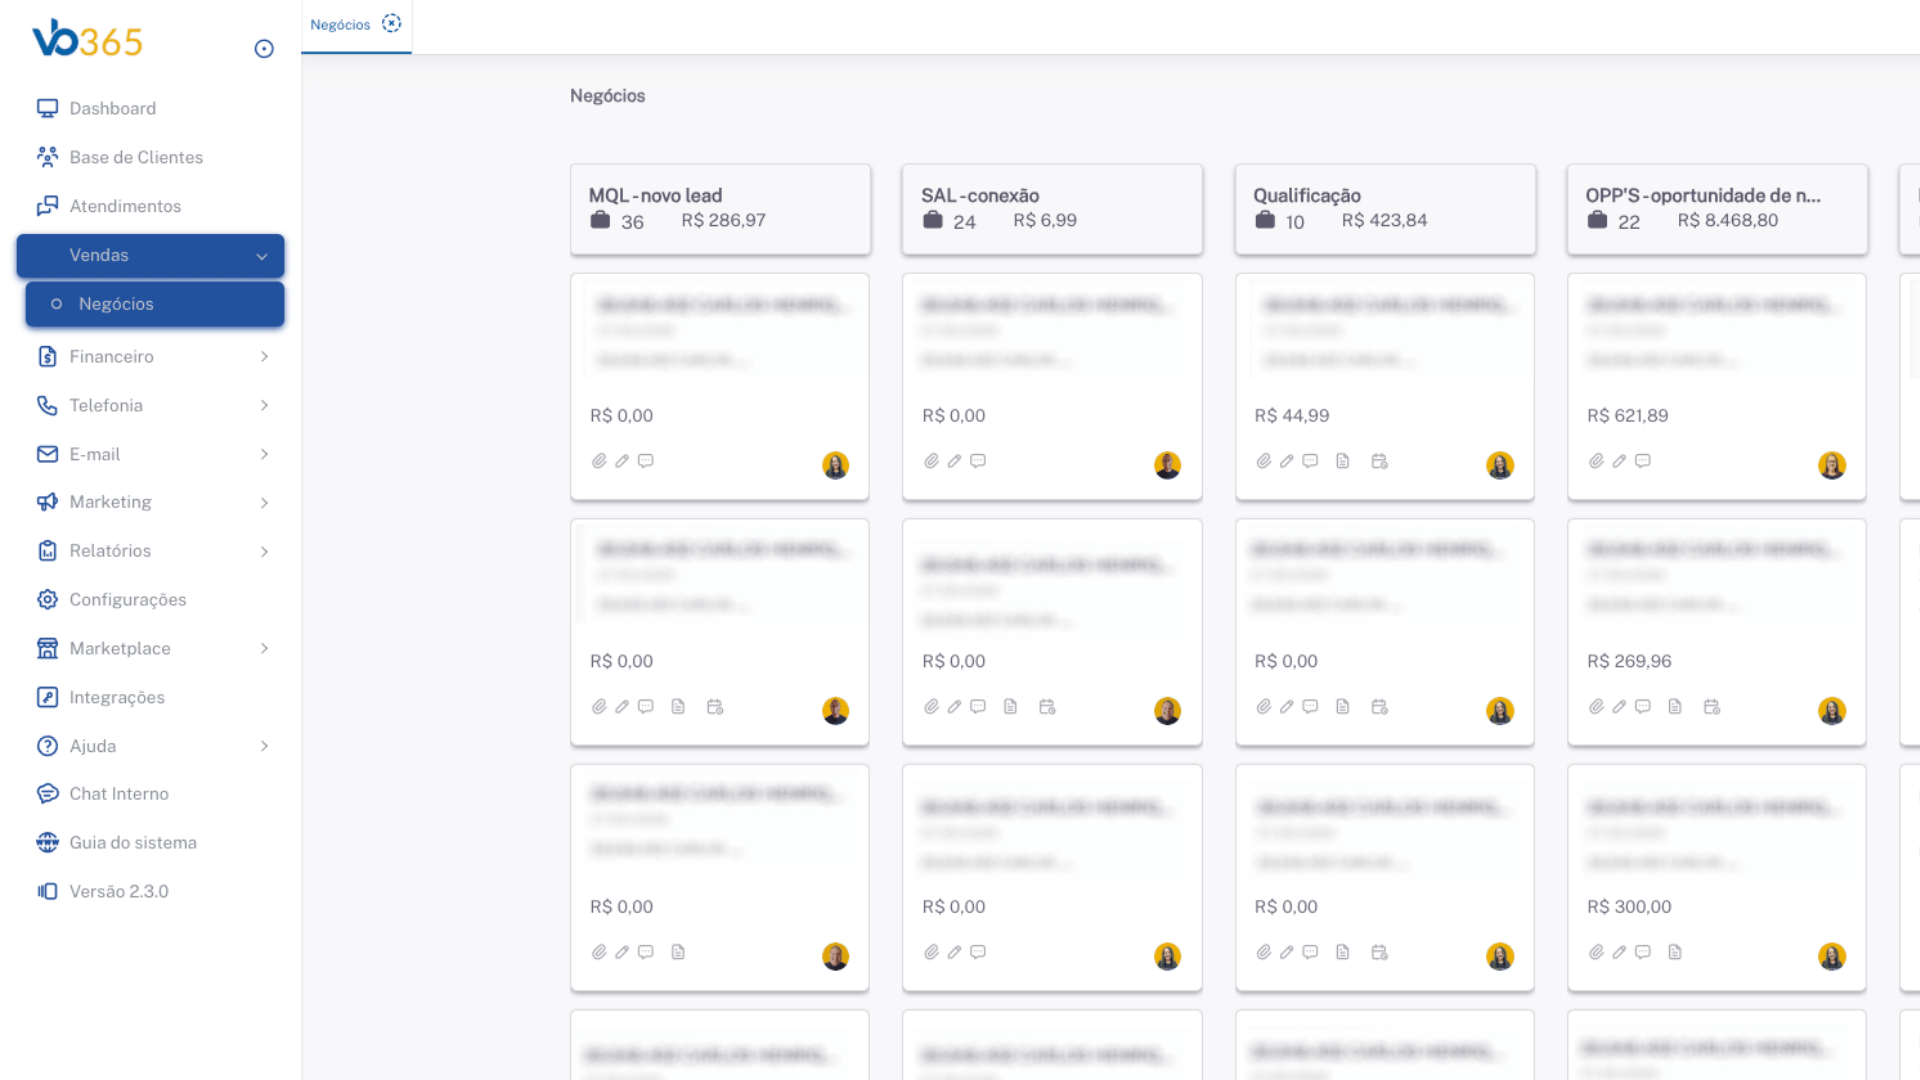
Task: Click the briefcase icon in the OPP'S column header
Action: pyautogui.click(x=1597, y=220)
